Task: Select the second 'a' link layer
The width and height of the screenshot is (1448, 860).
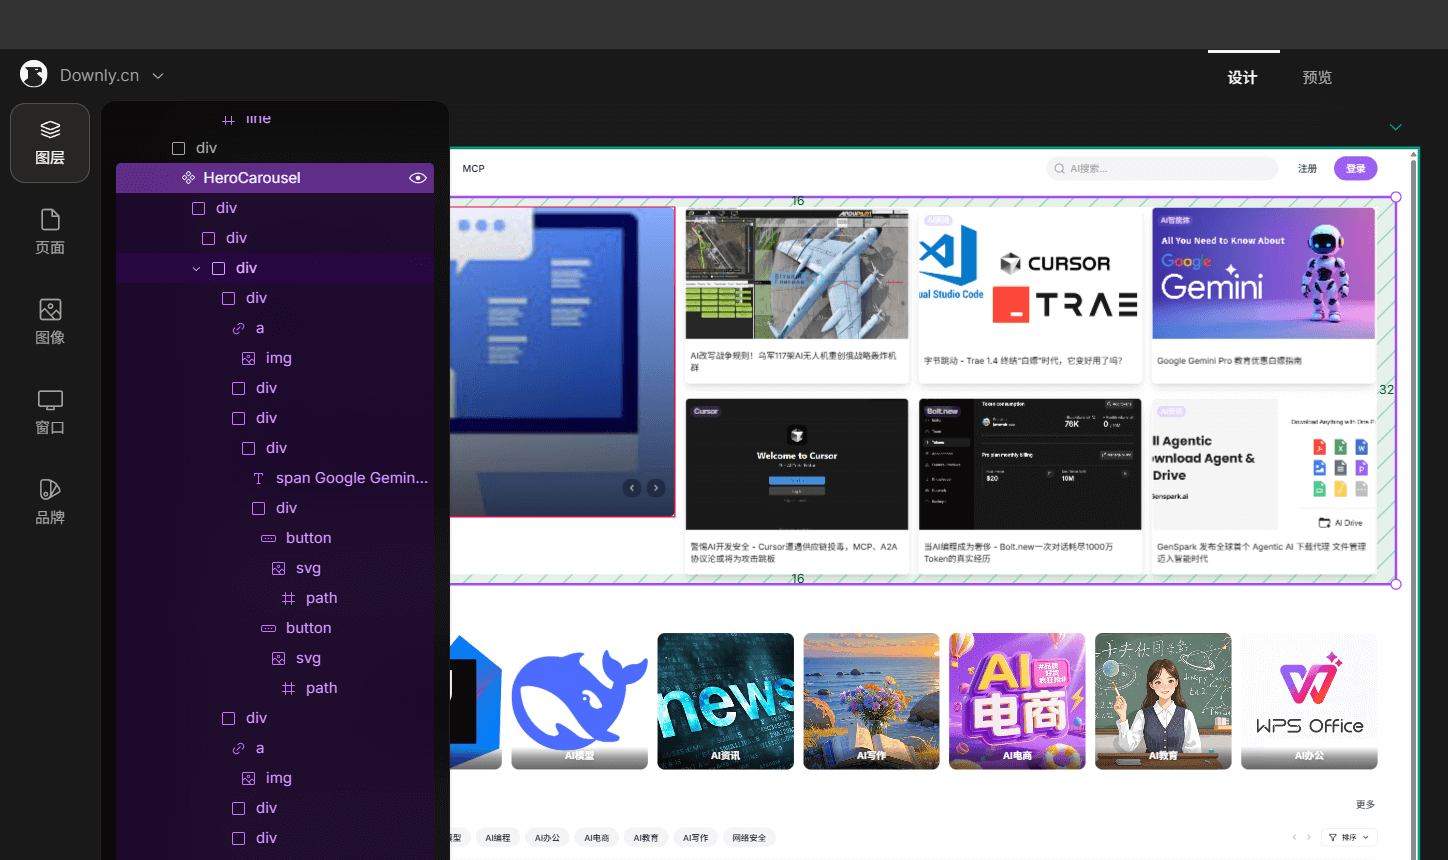Action: pos(275,748)
